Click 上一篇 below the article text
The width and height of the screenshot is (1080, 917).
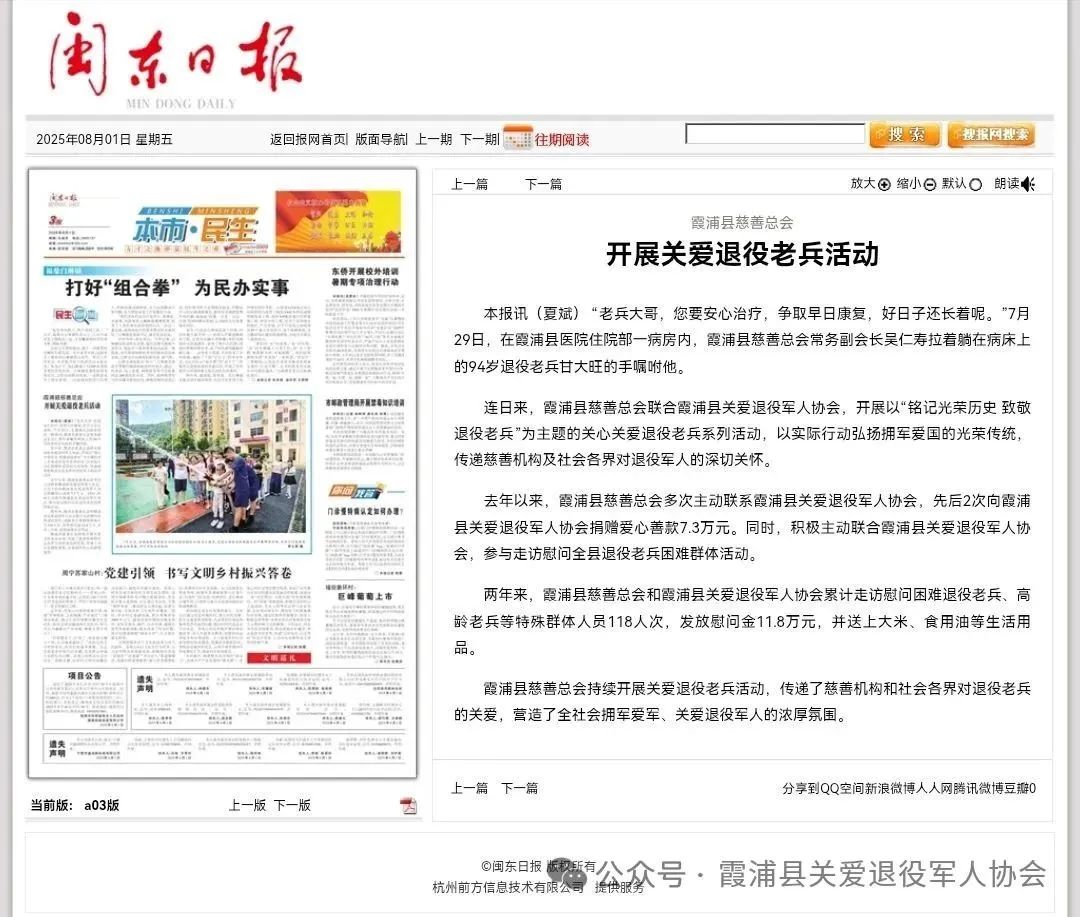point(469,788)
